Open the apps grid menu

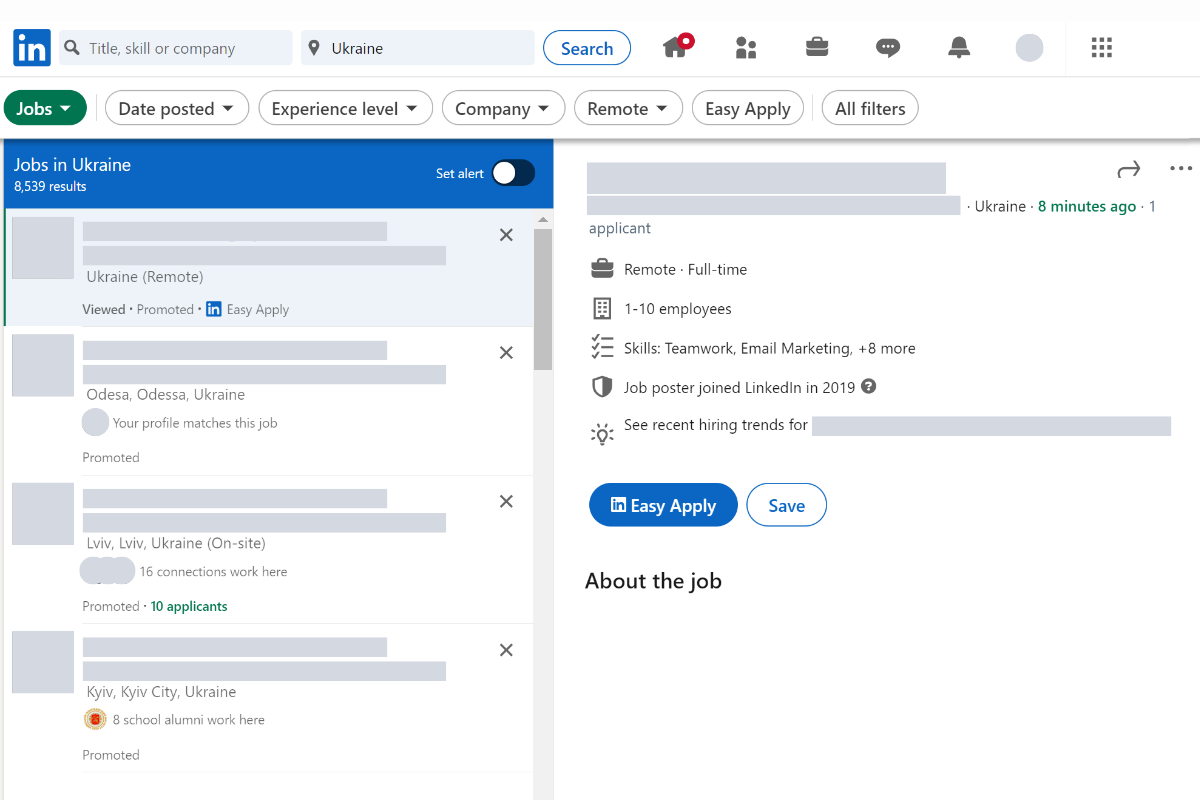[x=1101, y=47]
